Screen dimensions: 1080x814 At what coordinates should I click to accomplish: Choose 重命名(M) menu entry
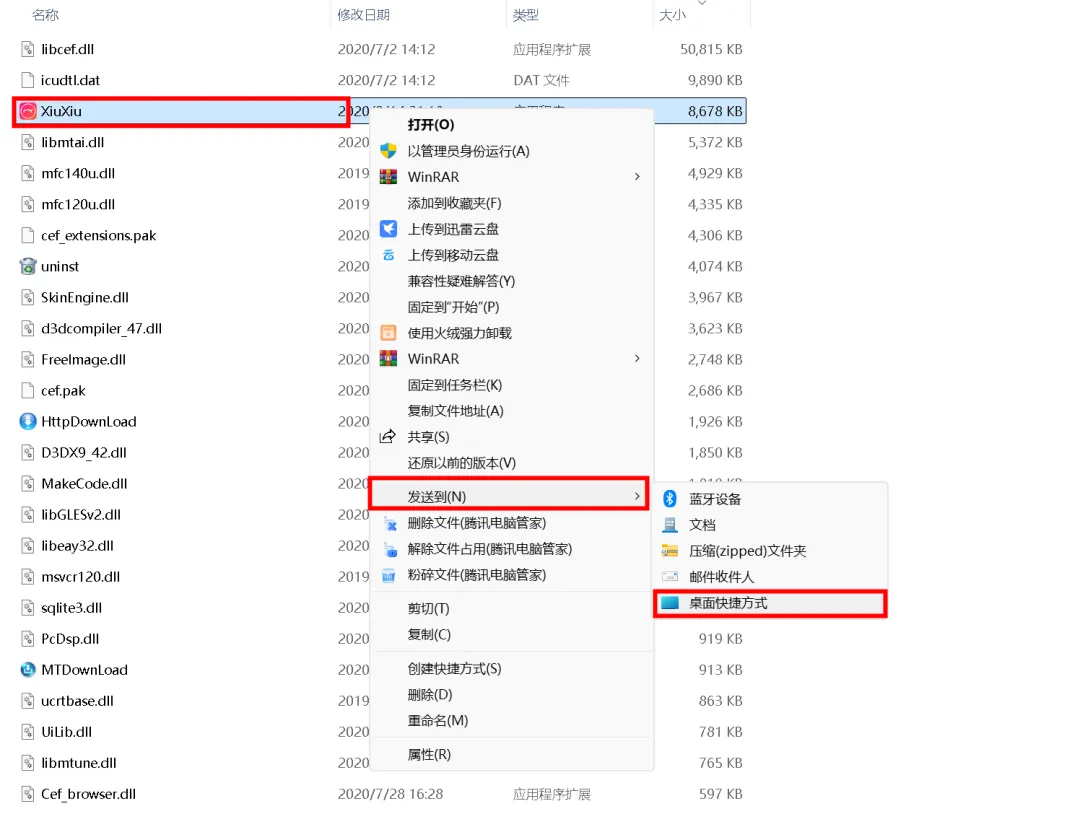pos(437,720)
